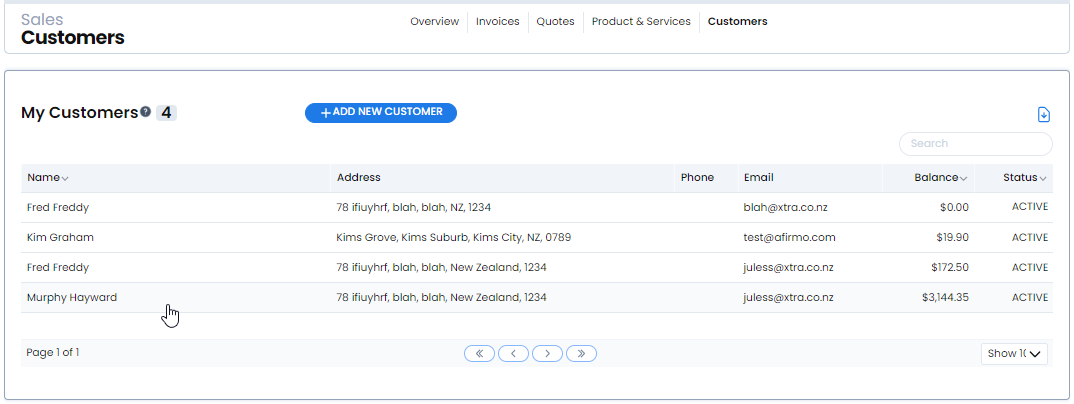
Task: Sort customers by Status column
Action: 1025,177
